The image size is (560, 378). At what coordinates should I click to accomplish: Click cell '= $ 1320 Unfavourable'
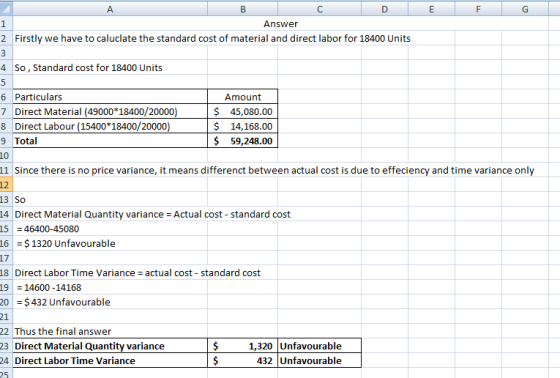[110, 243]
